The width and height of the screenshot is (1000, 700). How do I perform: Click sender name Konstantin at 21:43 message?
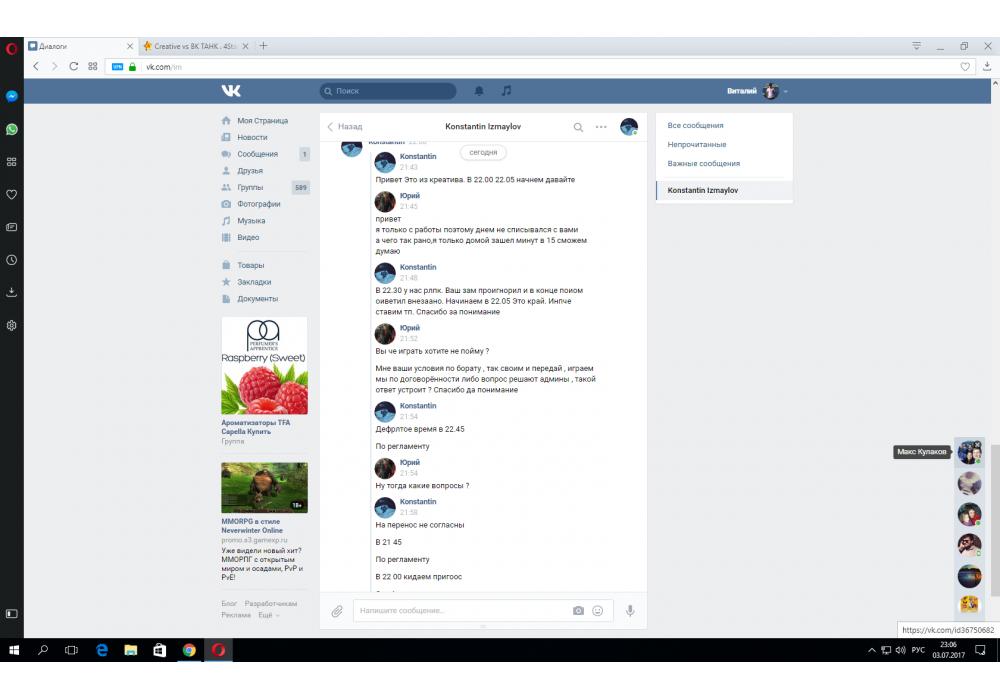[x=418, y=157]
